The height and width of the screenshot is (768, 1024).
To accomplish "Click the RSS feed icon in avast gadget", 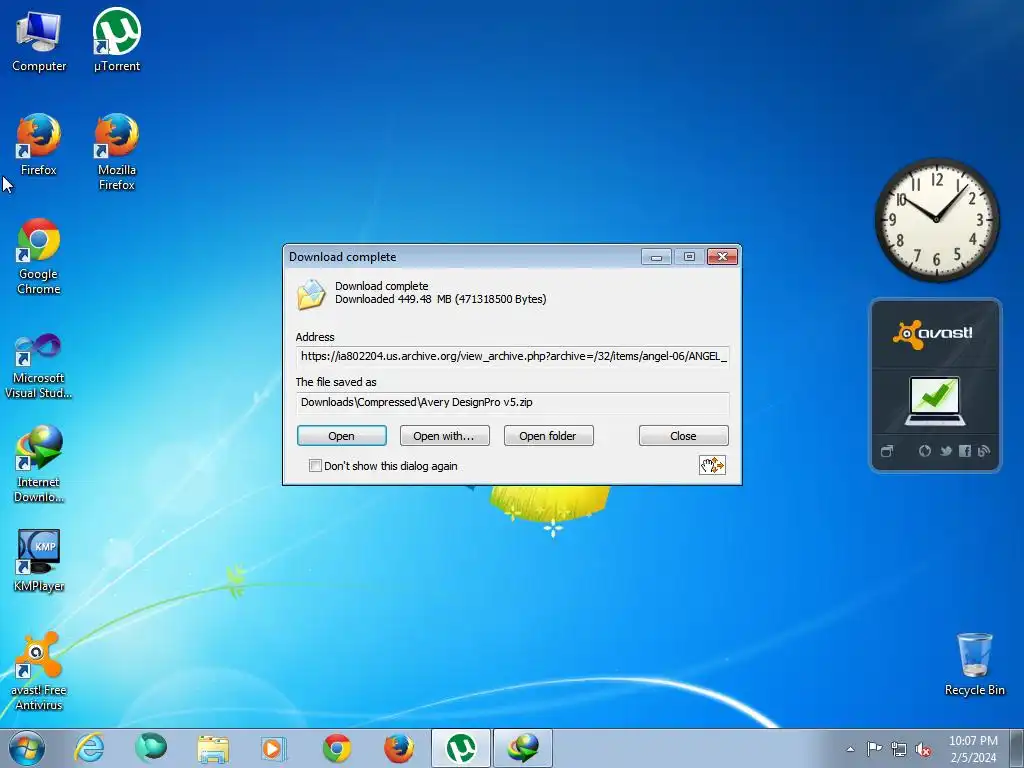I will [x=984, y=451].
